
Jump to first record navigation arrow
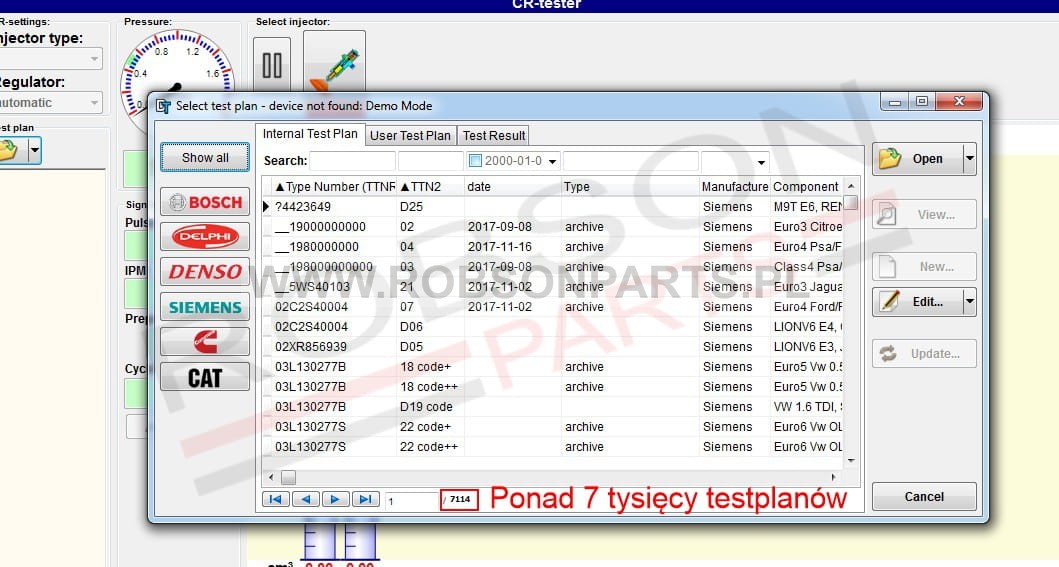pyautogui.click(x=275, y=499)
